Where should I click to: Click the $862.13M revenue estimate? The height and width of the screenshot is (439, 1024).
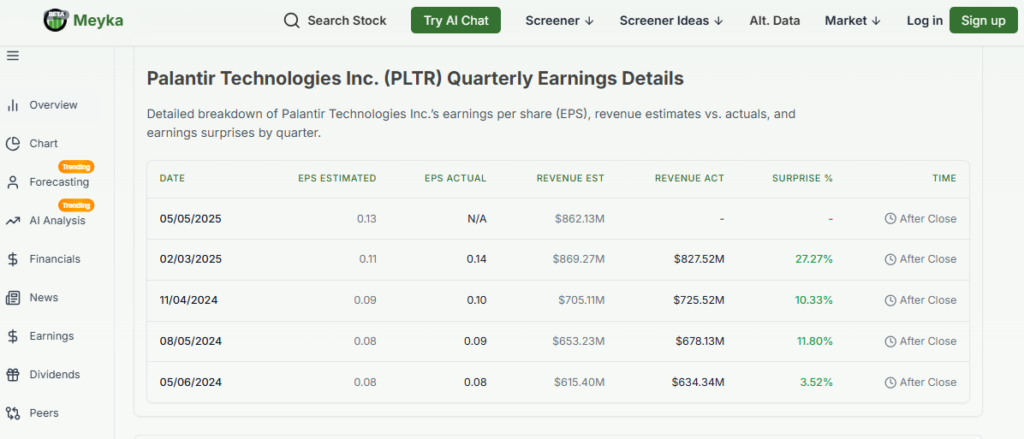pyautogui.click(x=580, y=219)
